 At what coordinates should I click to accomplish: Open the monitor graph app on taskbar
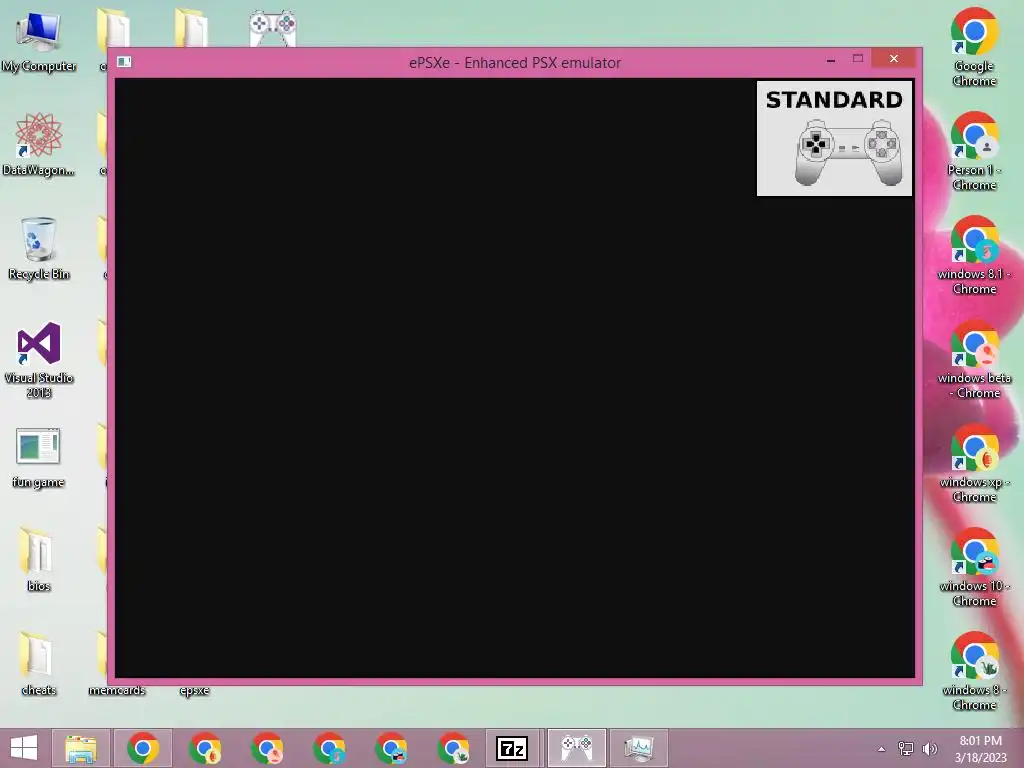[x=639, y=748]
